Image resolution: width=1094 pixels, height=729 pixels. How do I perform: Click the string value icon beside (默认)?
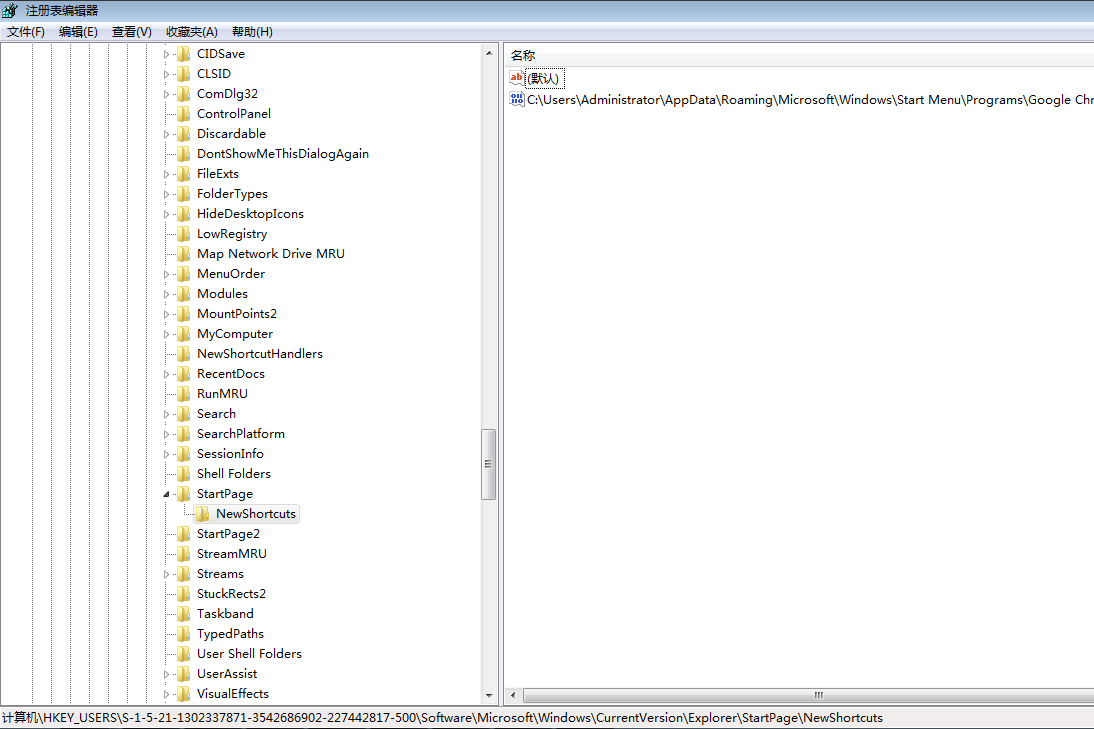[516, 78]
